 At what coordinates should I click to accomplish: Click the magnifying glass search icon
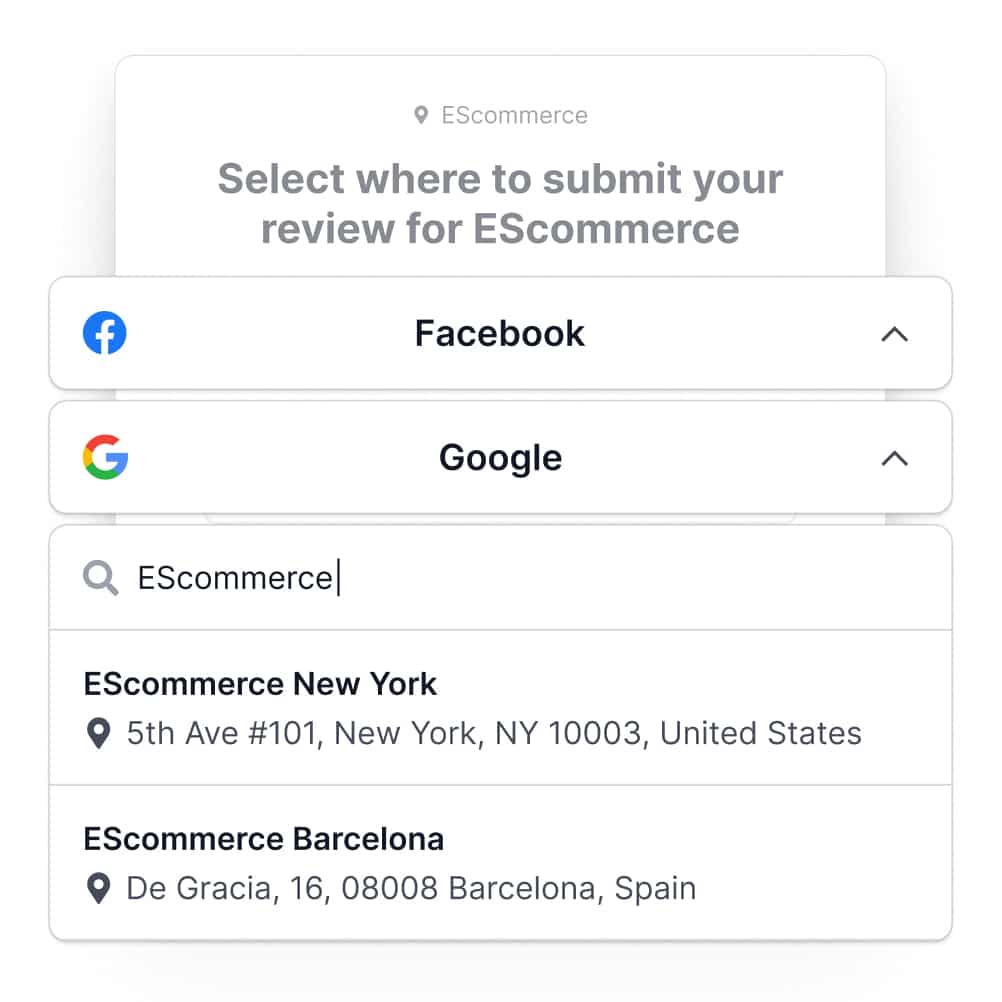(100, 578)
